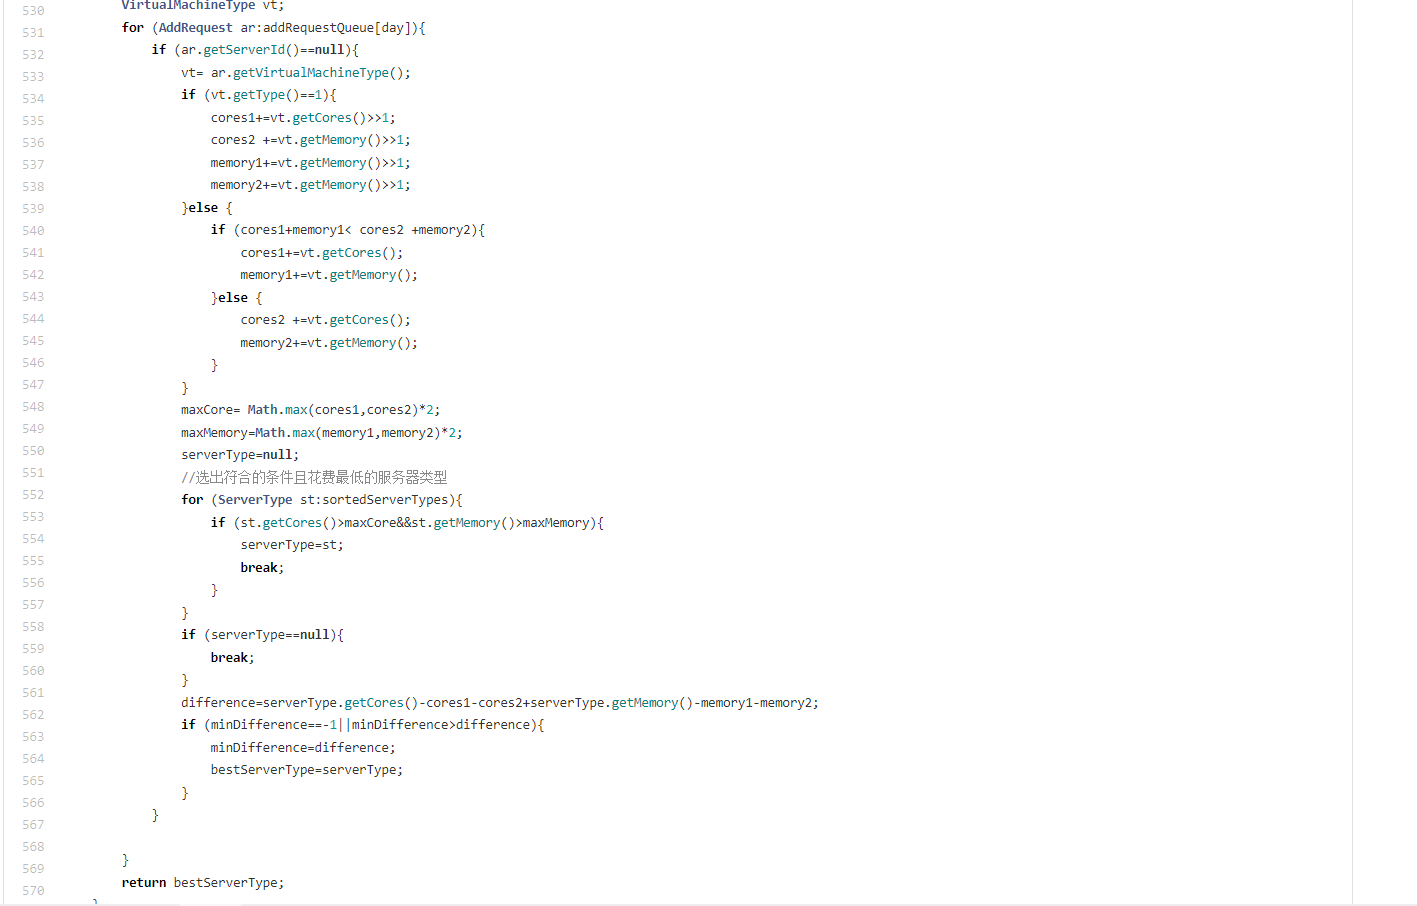
Task: Click the 'vt= ar.getVirtualMachineType();' line
Action: [296, 73]
